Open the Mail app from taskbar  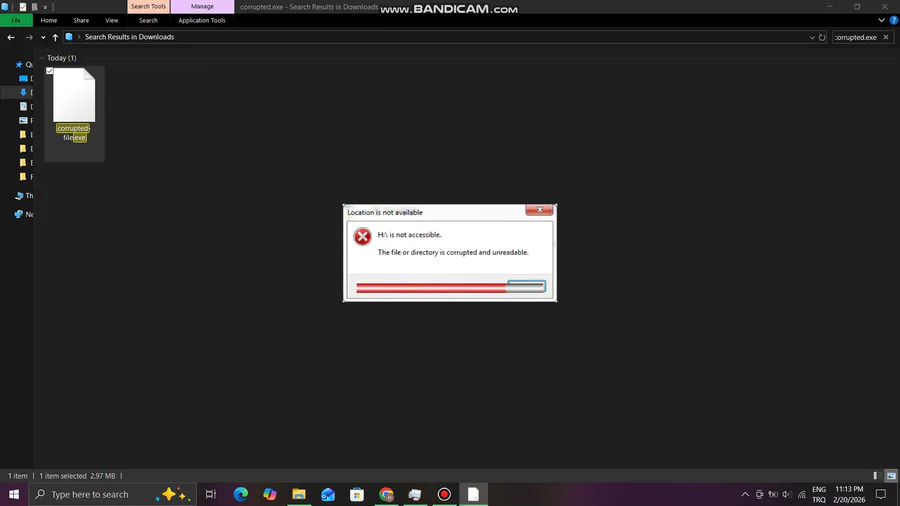[328, 494]
